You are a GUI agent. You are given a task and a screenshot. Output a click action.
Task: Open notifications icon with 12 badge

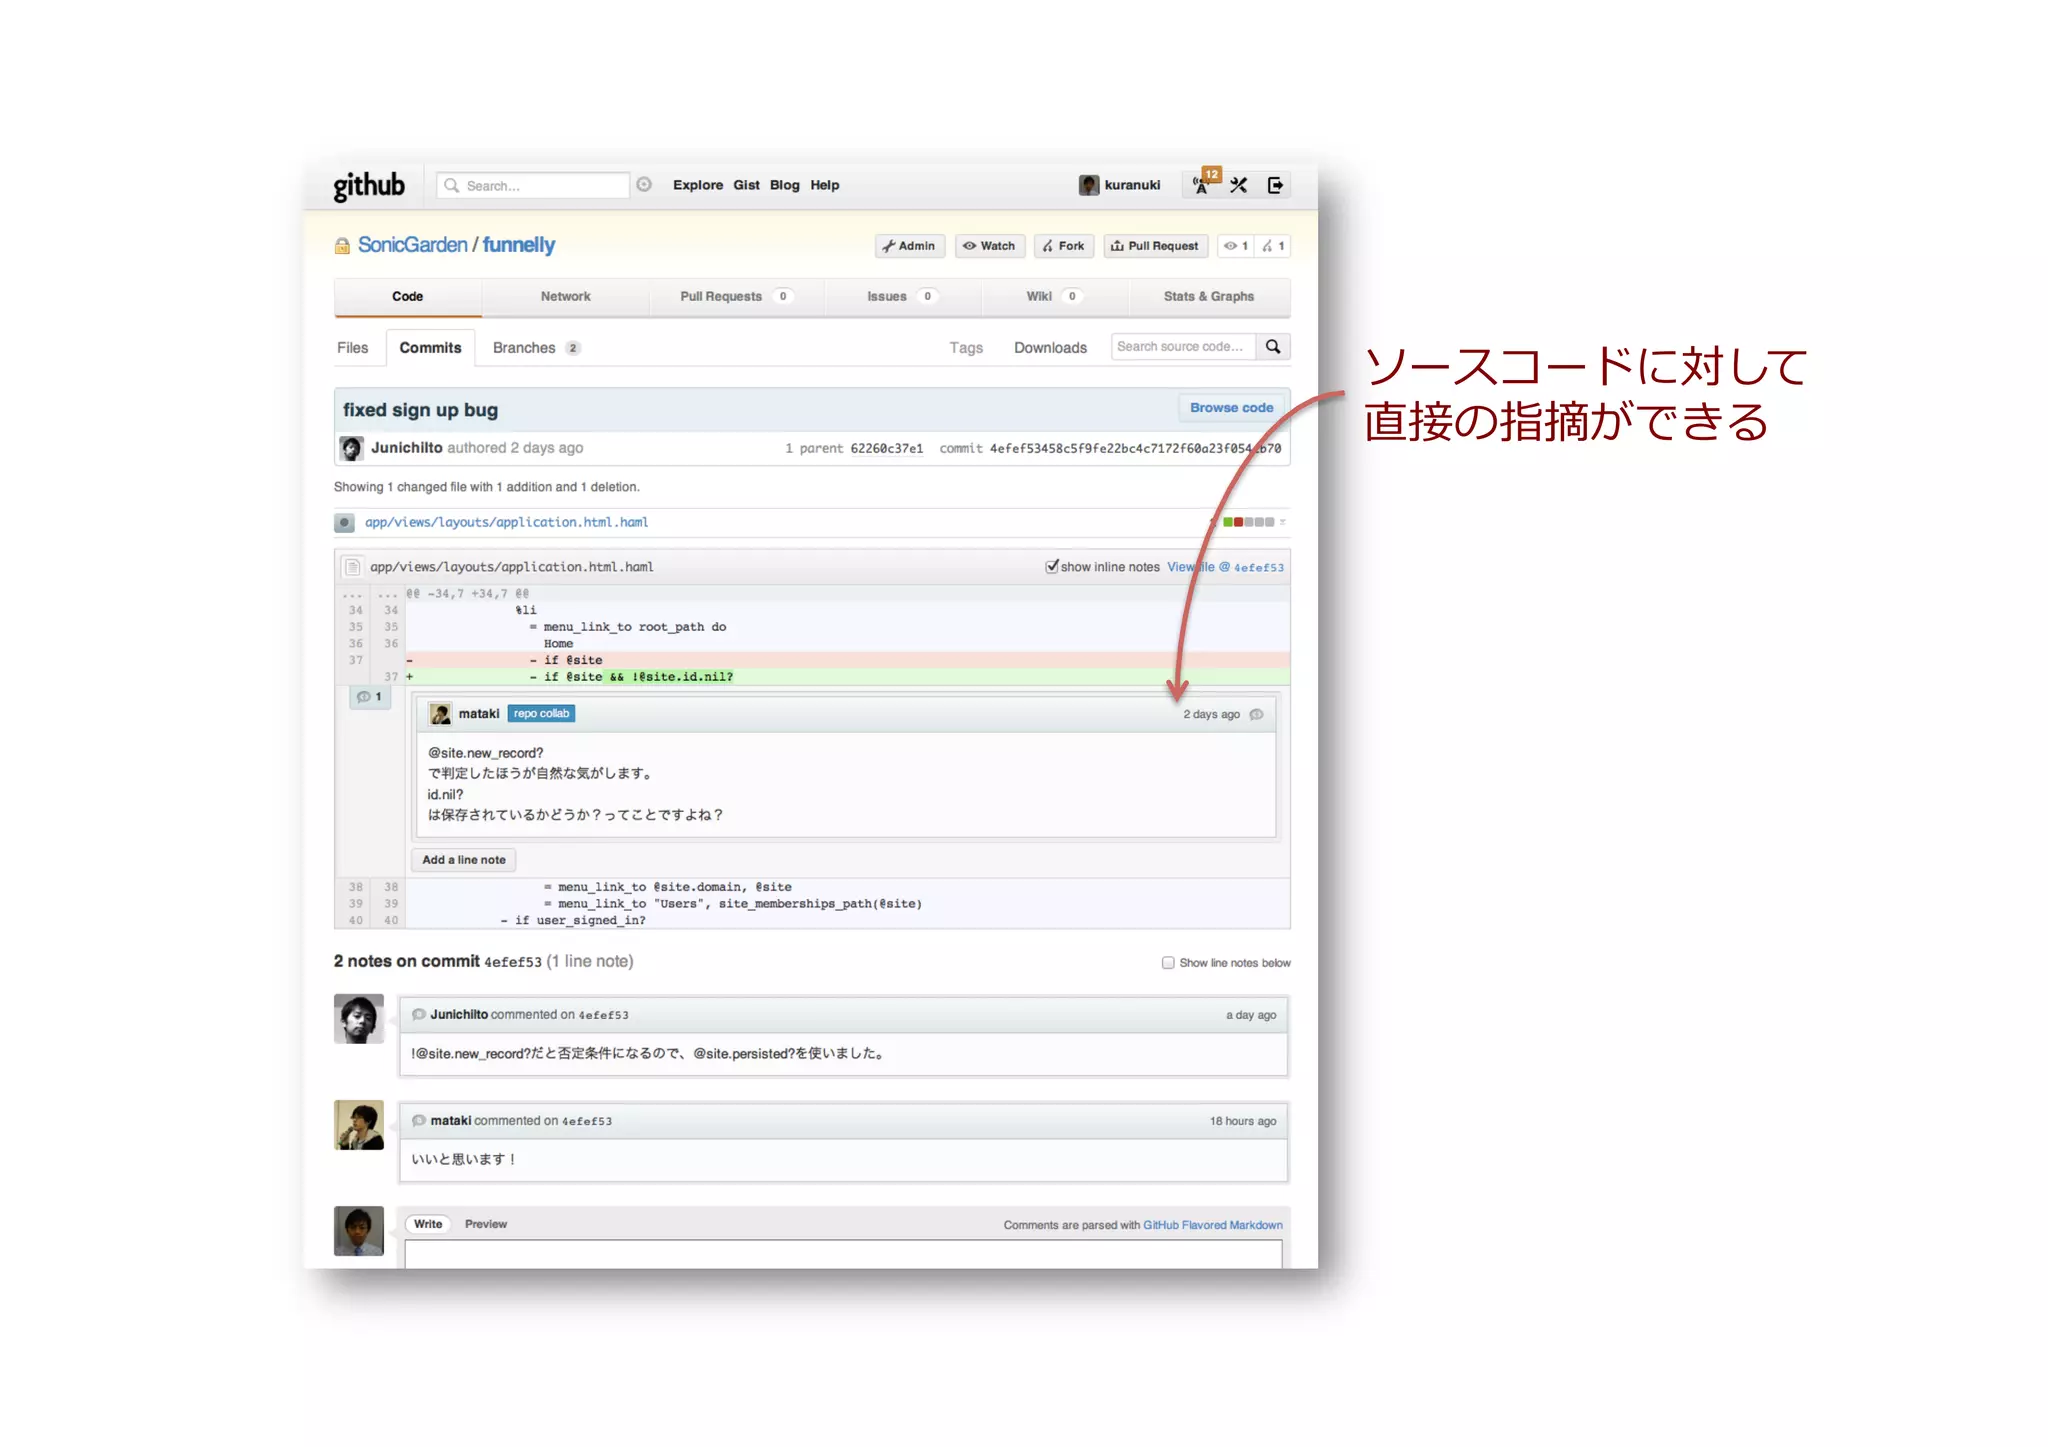[x=1204, y=183]
